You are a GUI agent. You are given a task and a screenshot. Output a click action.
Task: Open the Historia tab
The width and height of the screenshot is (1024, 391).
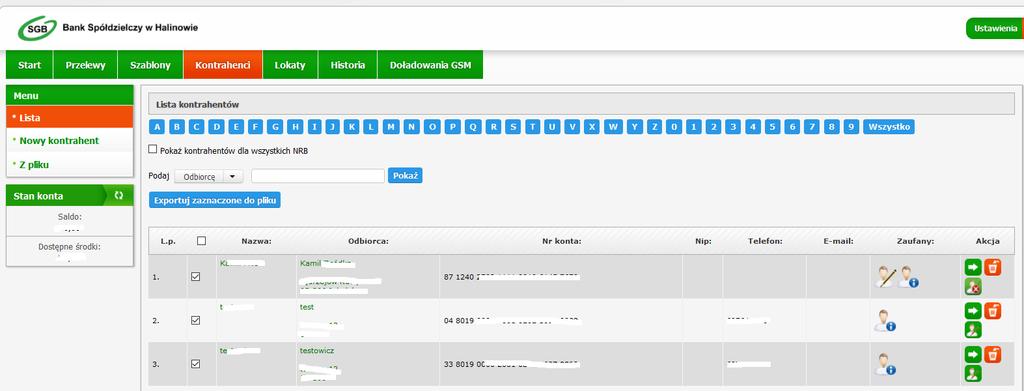point(348,65)
